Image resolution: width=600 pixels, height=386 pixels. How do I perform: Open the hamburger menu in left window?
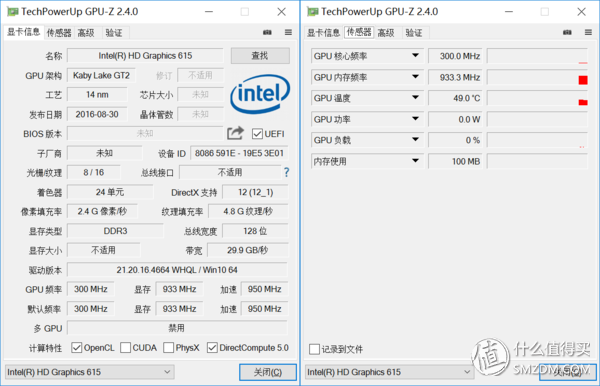pyautogui.click(x=288, y=33)
